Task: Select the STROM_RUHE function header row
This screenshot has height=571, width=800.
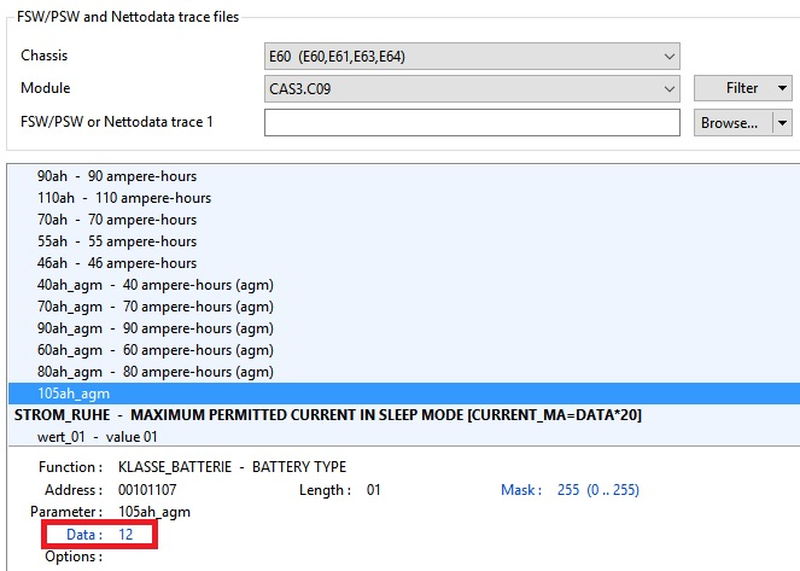Action: (x=327, y=415)
